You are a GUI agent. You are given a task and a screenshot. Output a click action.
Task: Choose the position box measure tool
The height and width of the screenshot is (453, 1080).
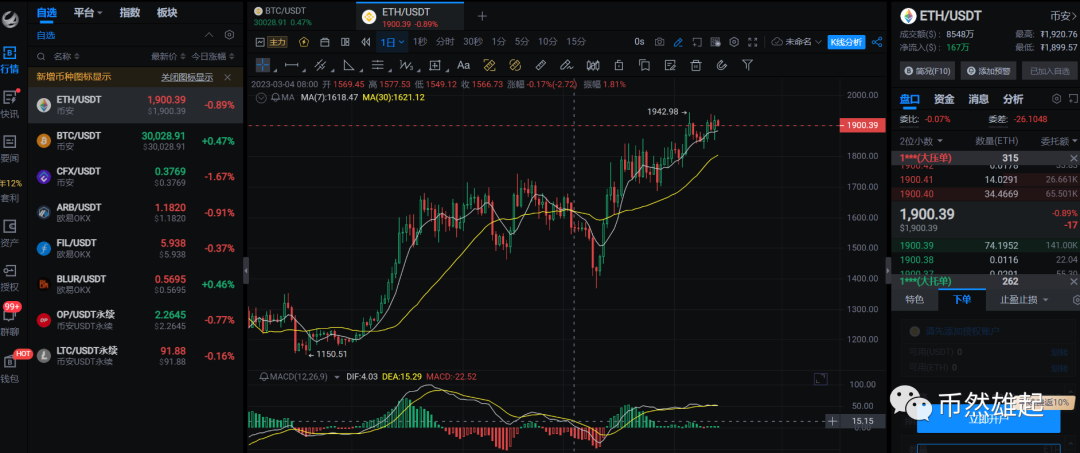click(435, 65)
